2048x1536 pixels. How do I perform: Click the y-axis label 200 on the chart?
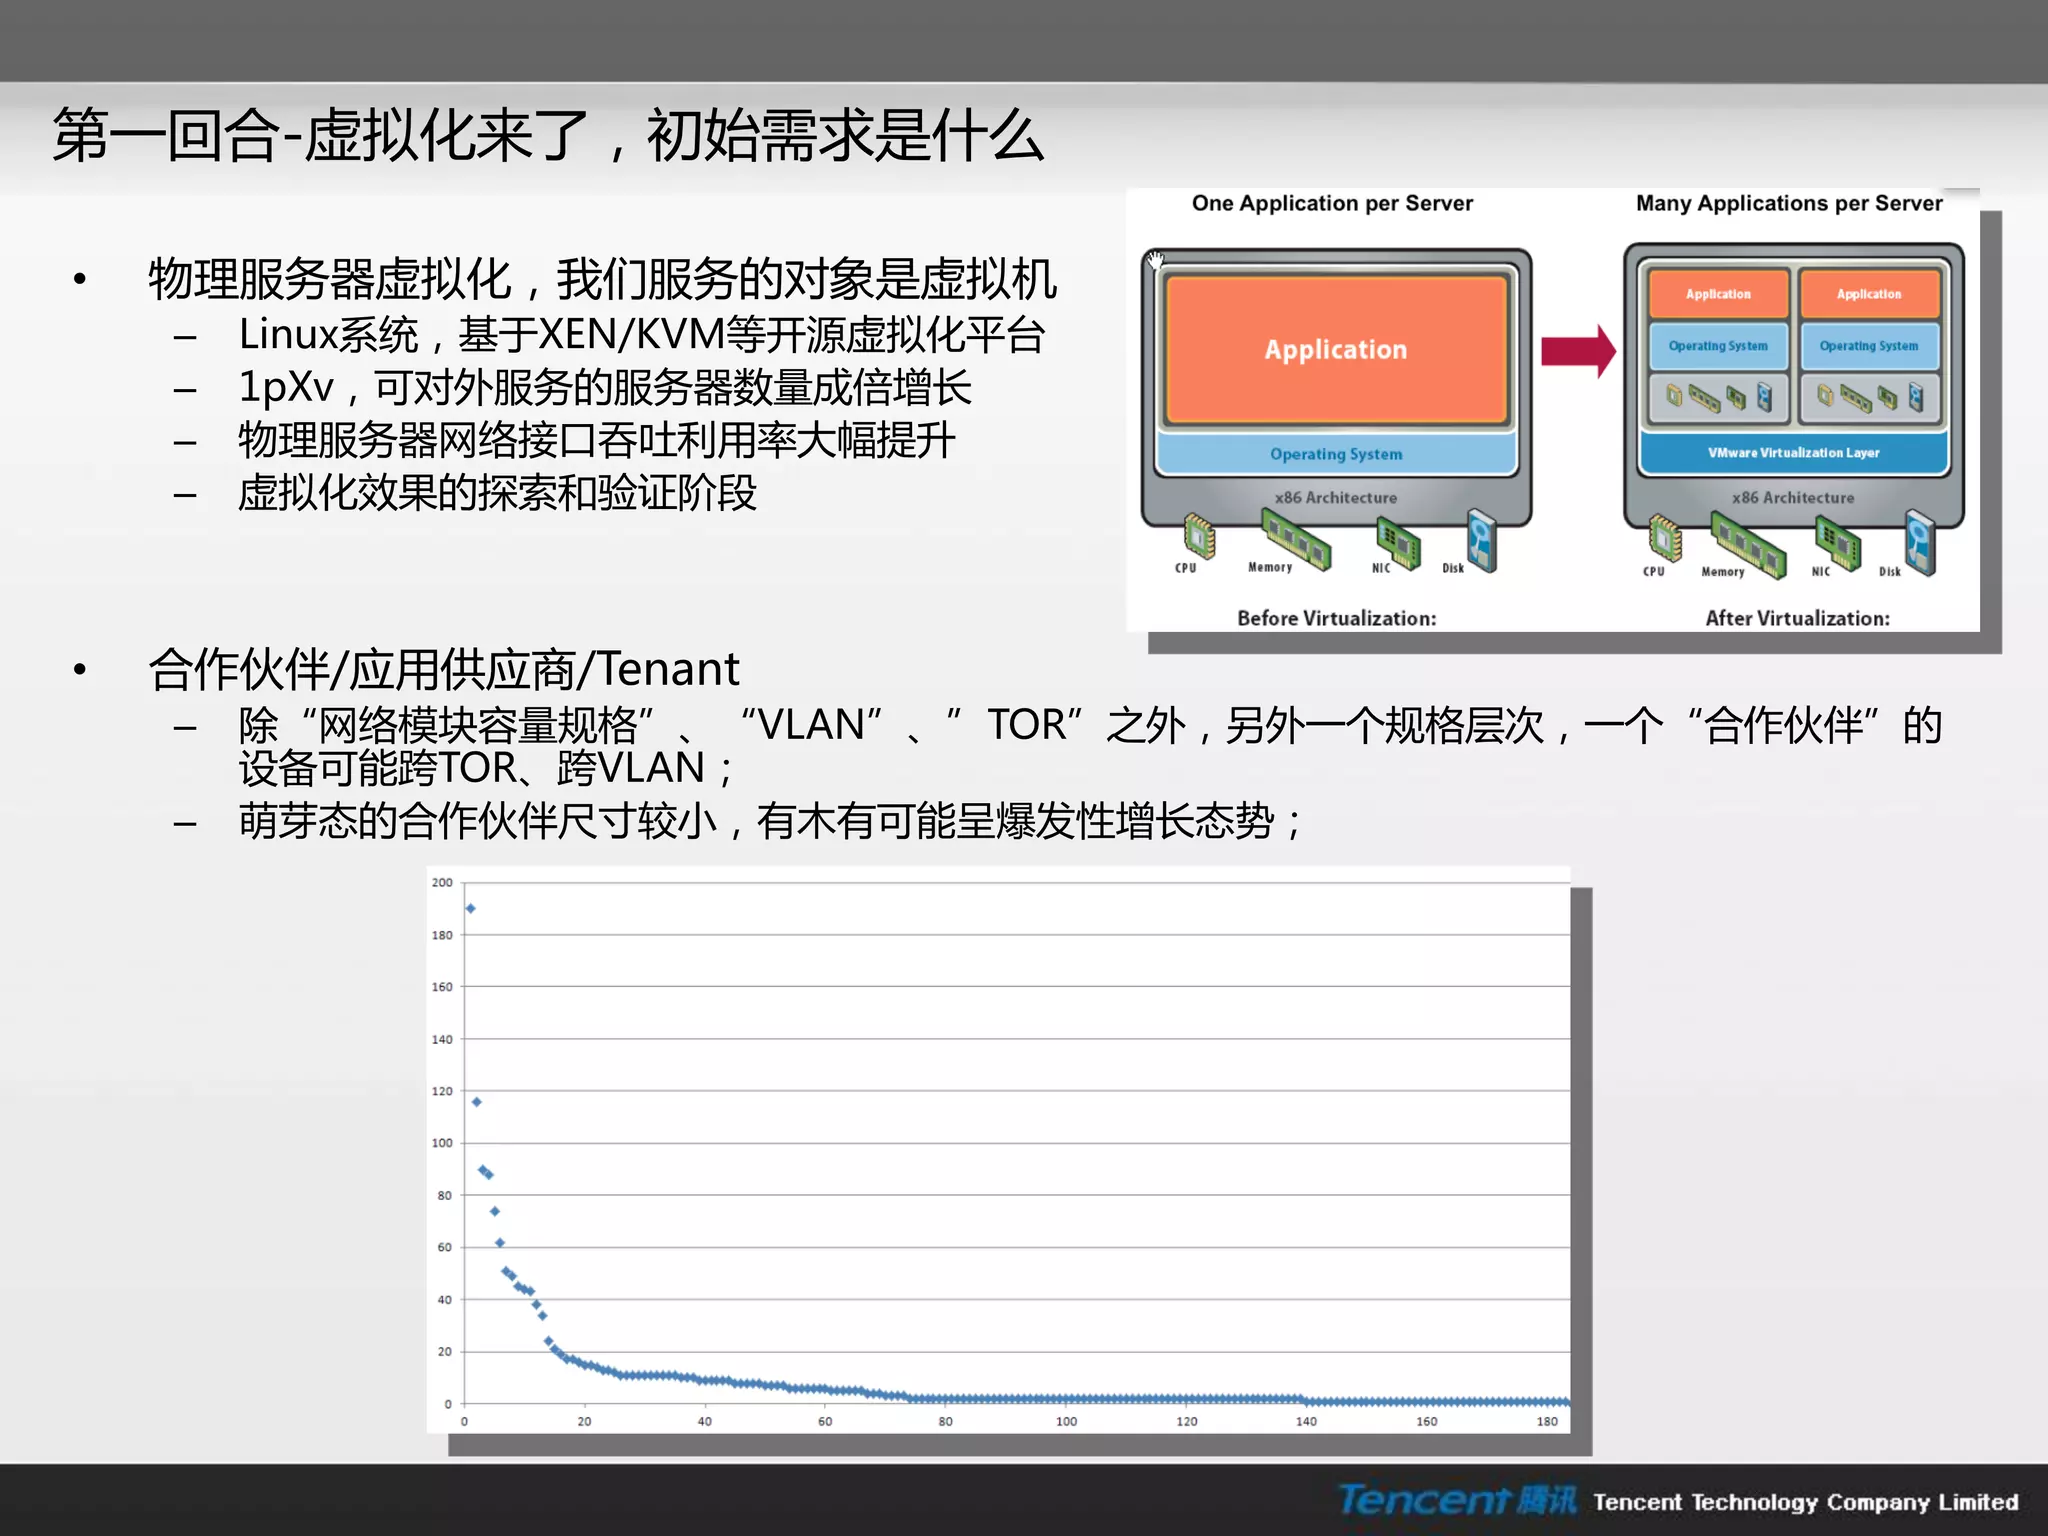[x=442, y=883]
